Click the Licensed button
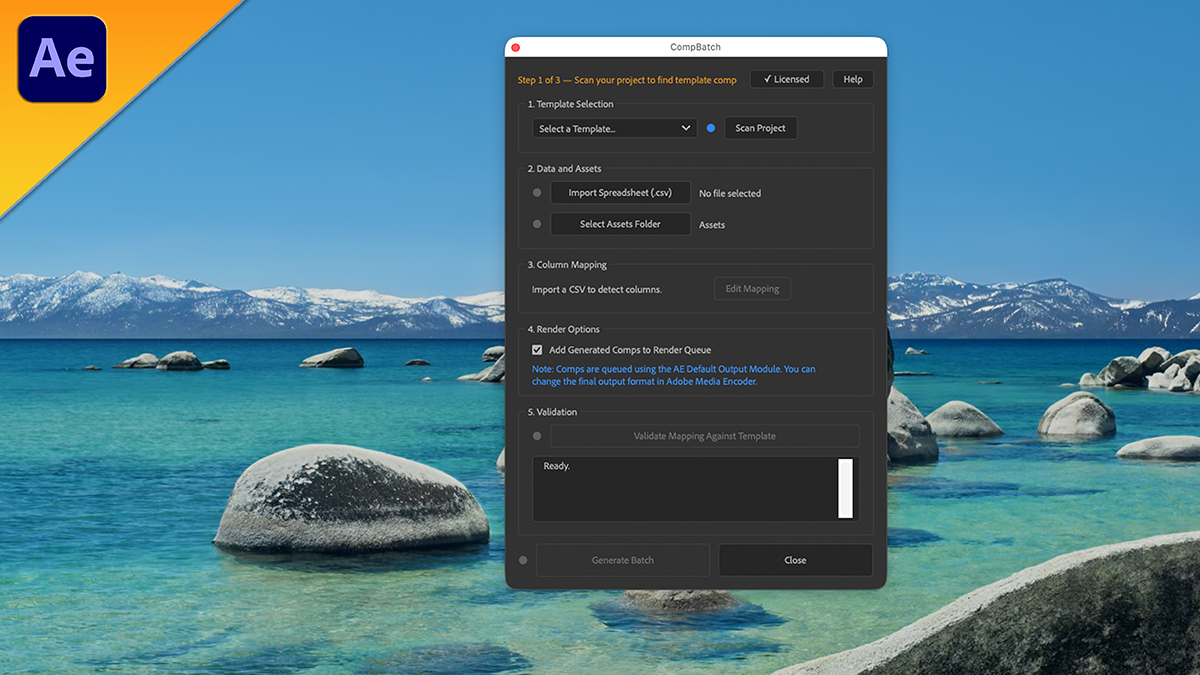The image size is (1200, 675). 786,79
